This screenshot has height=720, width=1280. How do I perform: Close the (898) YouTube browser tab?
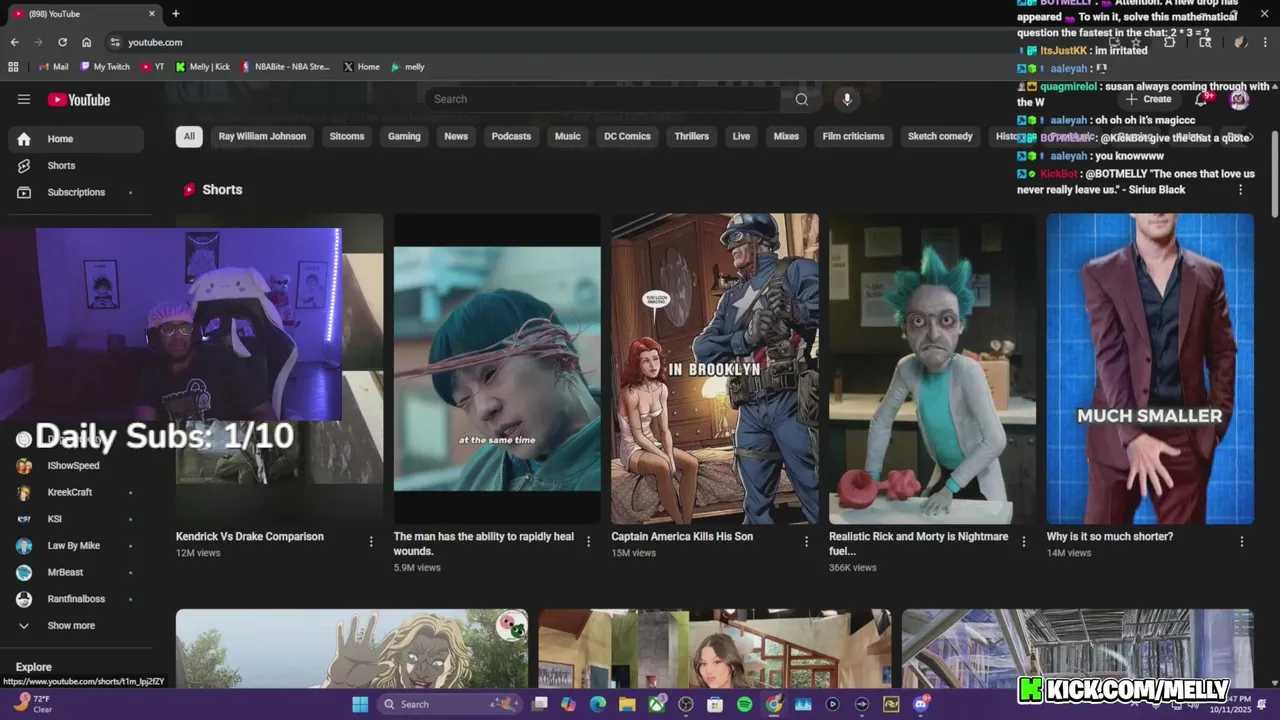click(x=152, y=13)
